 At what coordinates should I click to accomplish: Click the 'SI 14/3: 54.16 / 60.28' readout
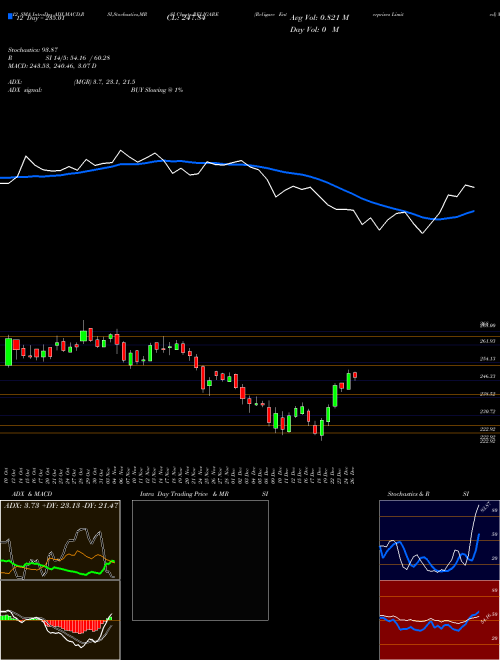point(78,58)
